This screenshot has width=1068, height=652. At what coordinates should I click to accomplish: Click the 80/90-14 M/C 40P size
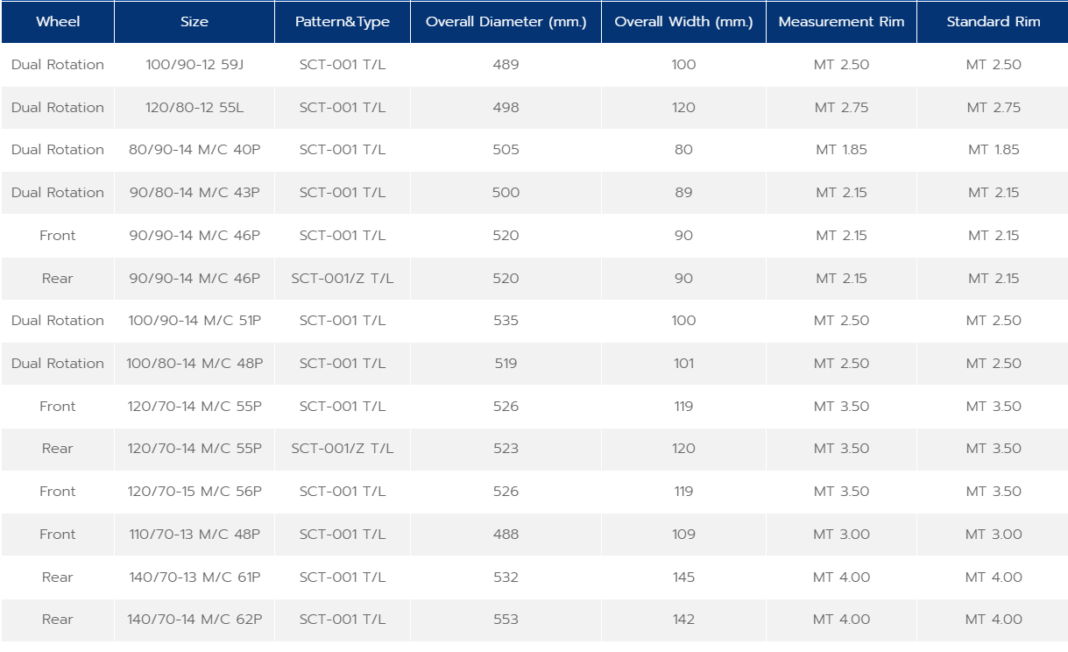tap(194, 150)
